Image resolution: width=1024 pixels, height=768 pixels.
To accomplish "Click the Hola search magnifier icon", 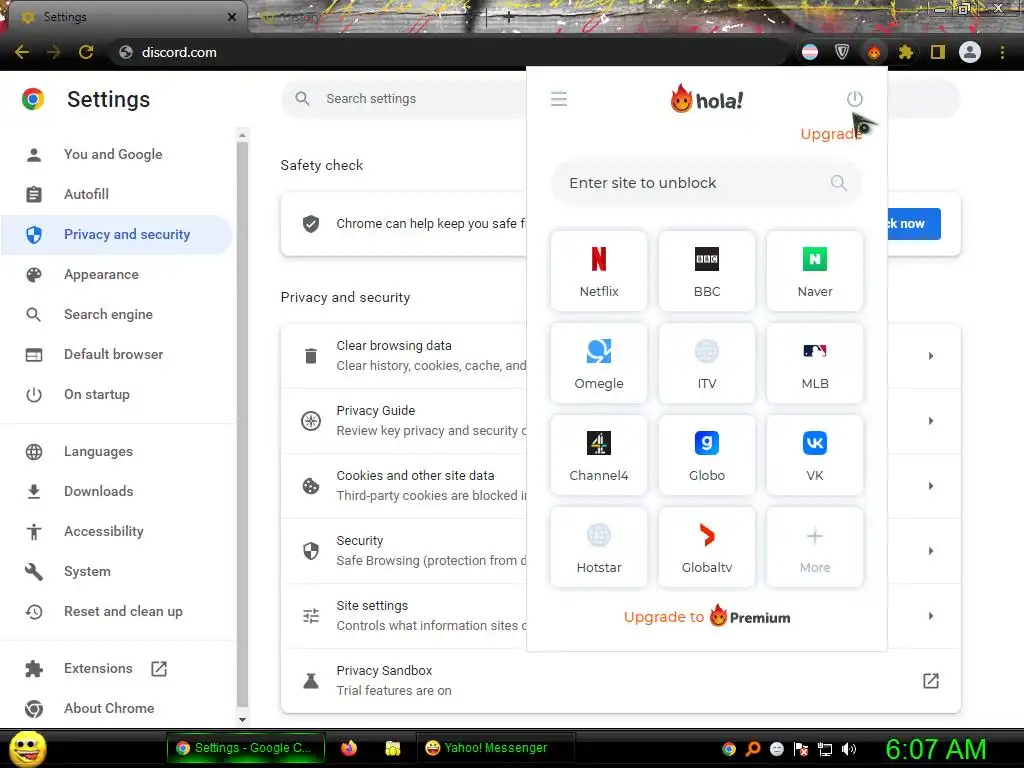I will [839, 183].
